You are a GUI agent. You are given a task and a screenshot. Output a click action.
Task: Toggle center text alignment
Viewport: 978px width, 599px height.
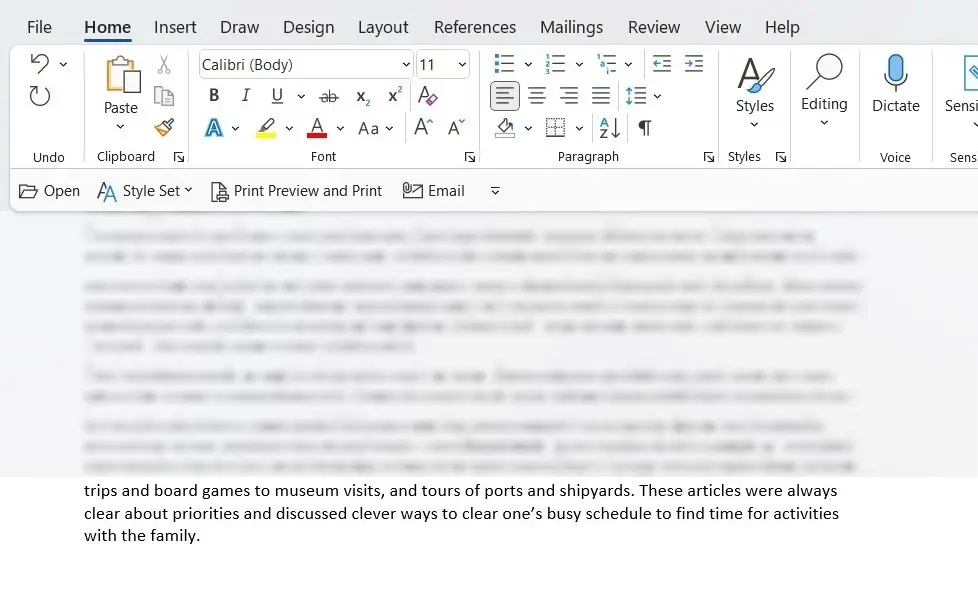tap(537, 95)
